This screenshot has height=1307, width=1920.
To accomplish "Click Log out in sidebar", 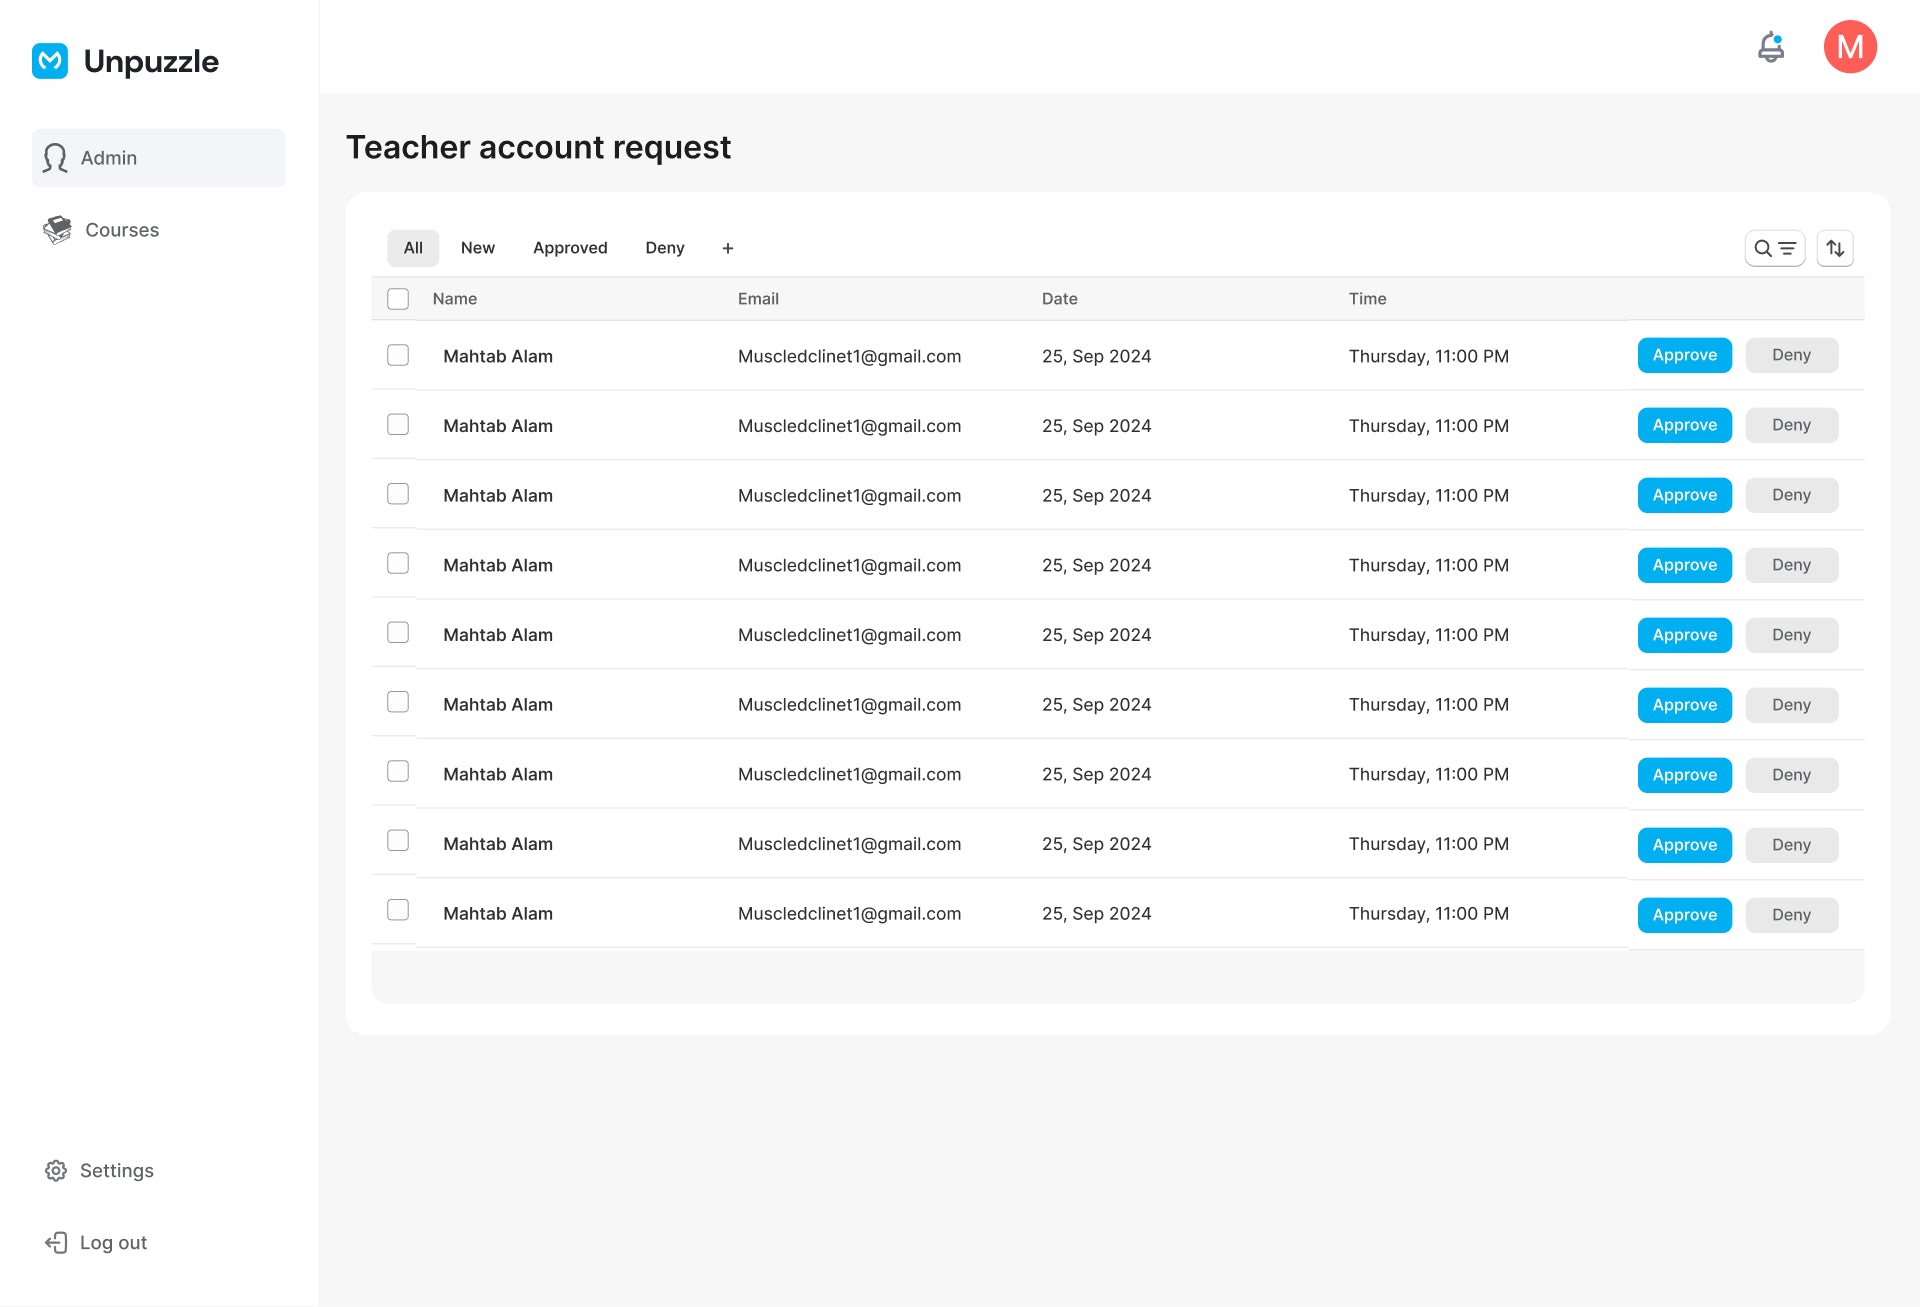I will pyautogui.click(x=112, y=1243).
